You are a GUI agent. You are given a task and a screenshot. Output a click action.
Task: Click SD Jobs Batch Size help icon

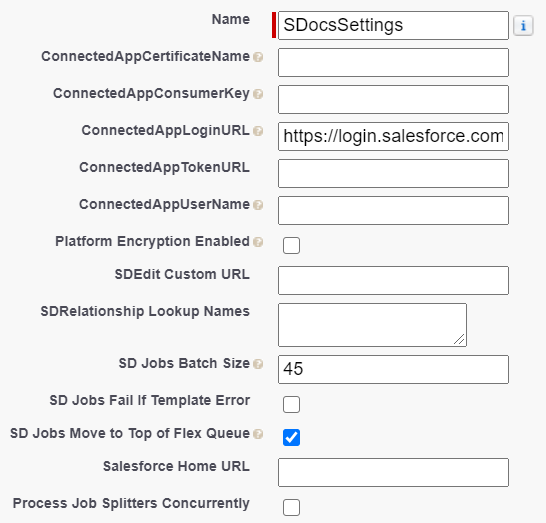[258, 364]
